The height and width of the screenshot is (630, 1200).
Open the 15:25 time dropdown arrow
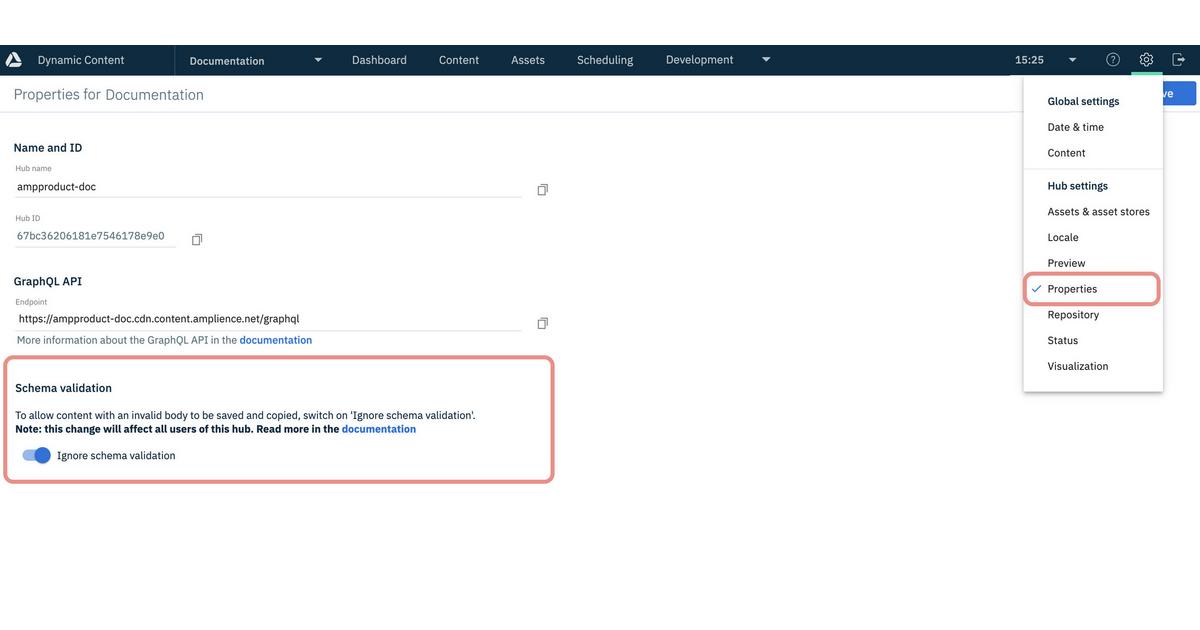click(1072, 60)
